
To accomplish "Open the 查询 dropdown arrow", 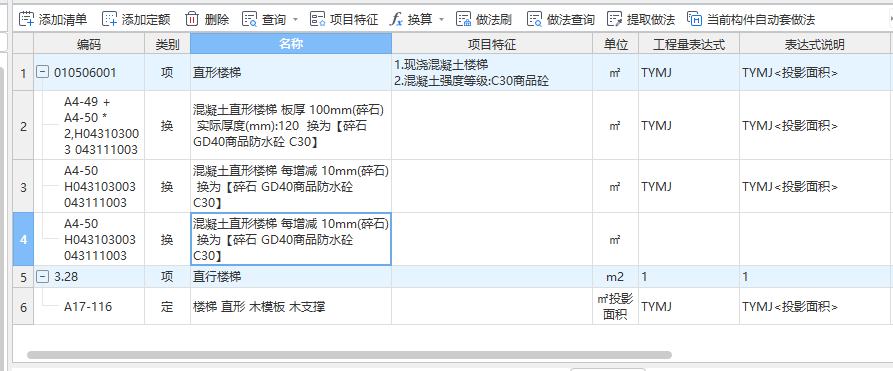I will point(295,20).
